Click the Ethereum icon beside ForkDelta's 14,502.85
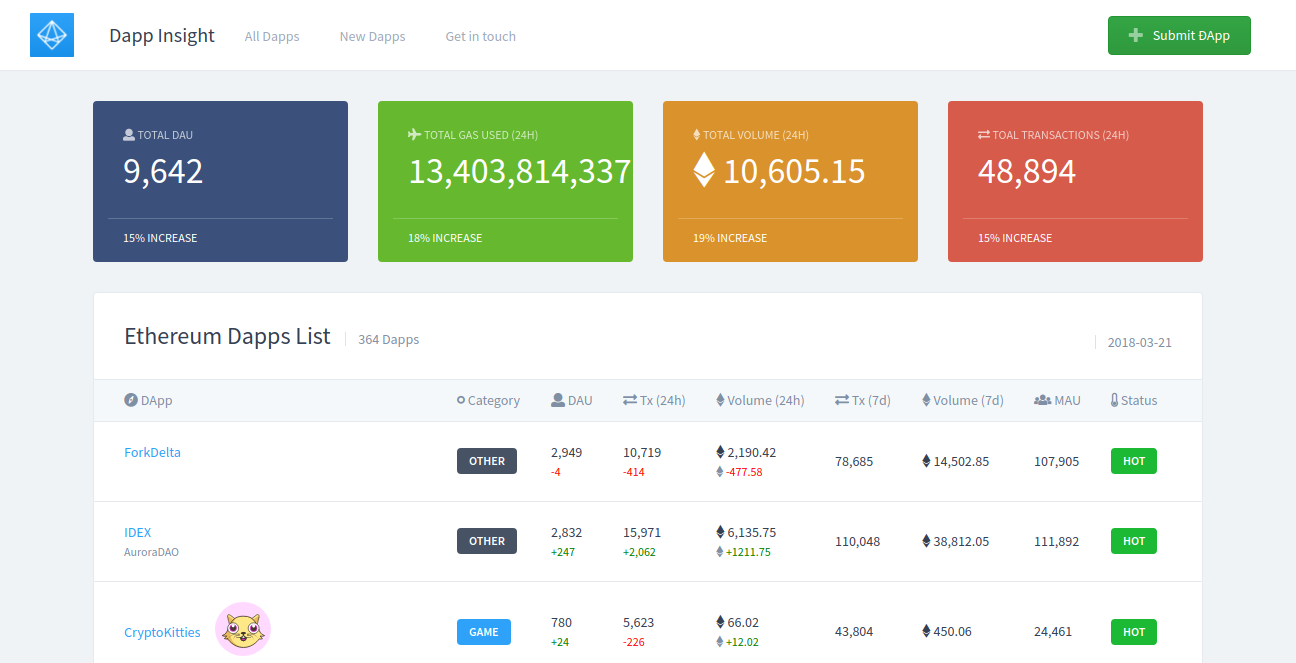The image size is (1296, 663). coord(926,461)
